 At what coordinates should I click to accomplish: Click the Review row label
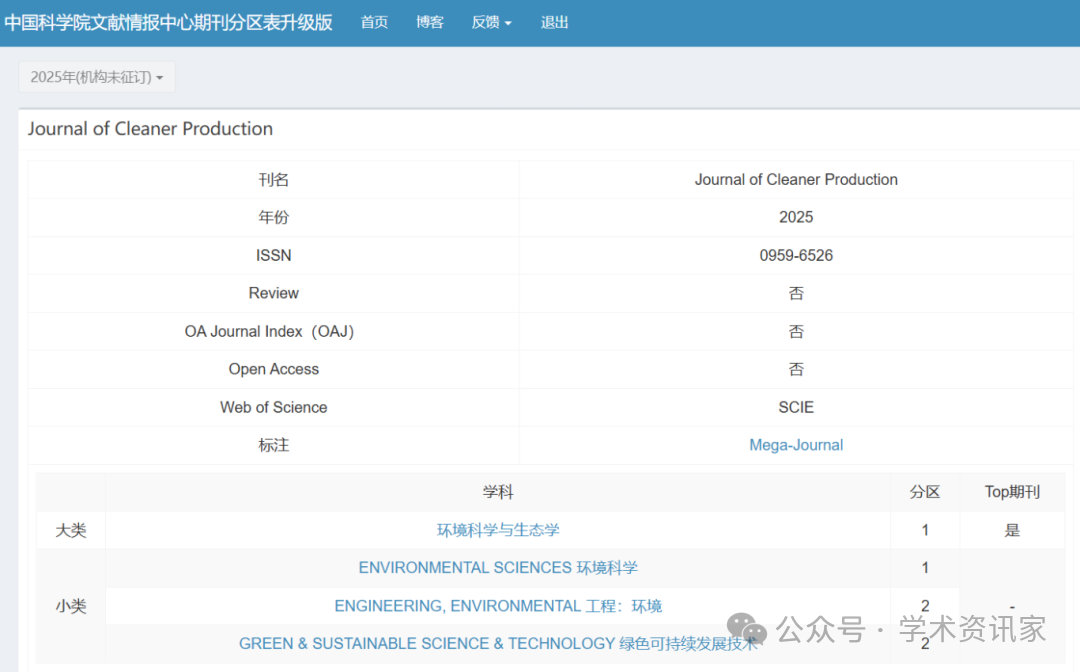[273, 293]
